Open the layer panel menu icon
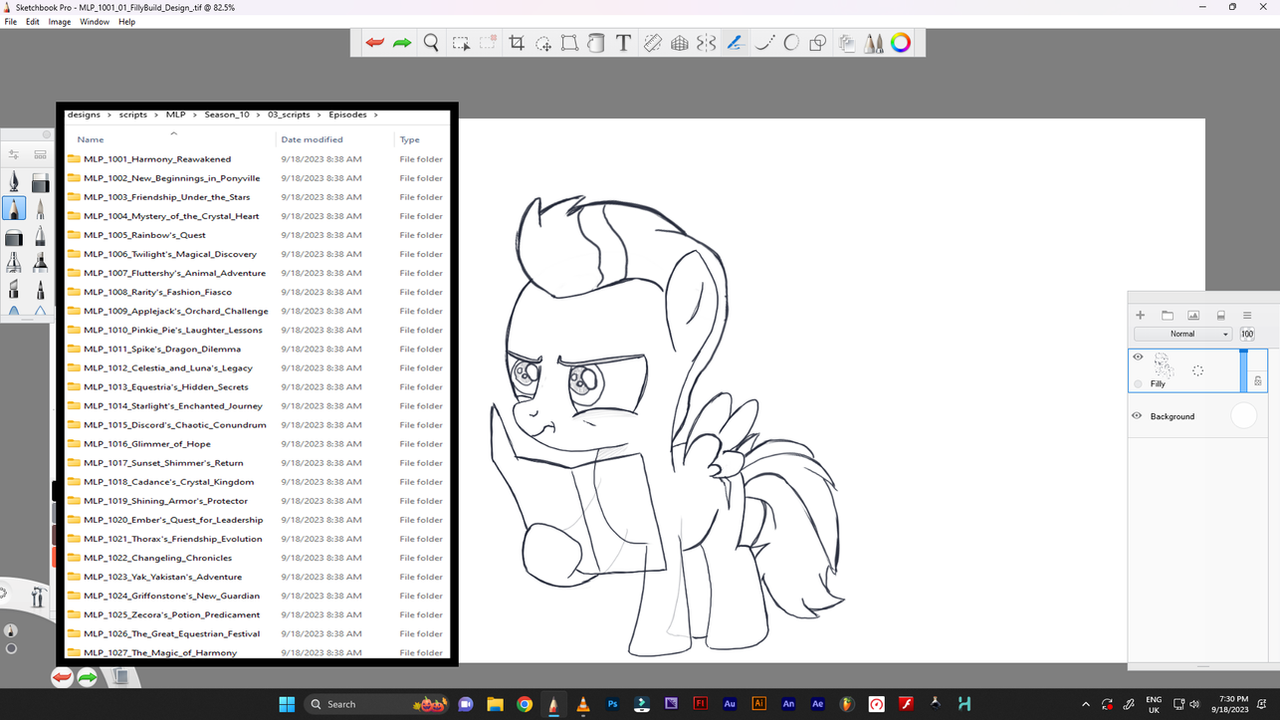Viewport: 1280px width, 720px height. coord(1247,315)
